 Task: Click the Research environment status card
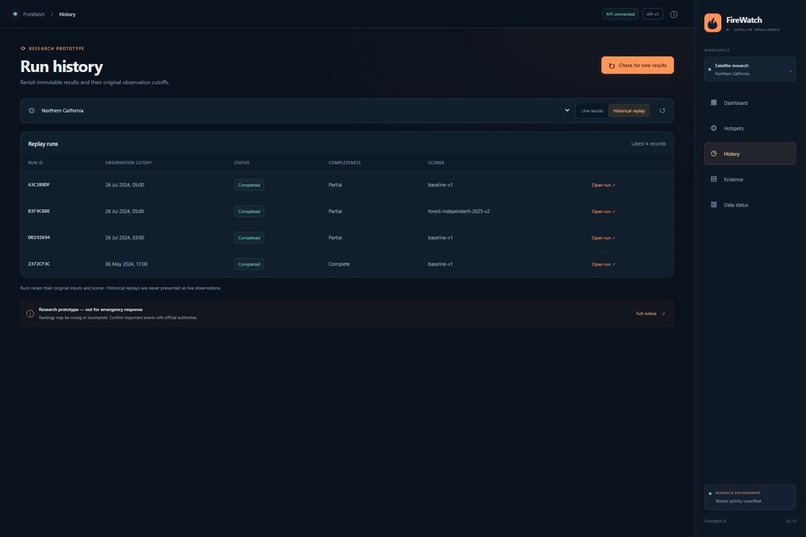750,497
